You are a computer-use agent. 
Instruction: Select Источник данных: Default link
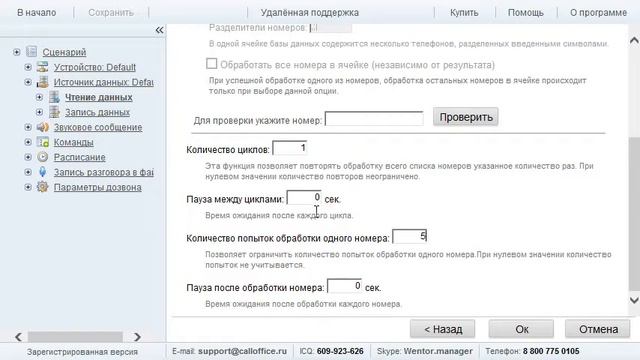click(104, 82)
